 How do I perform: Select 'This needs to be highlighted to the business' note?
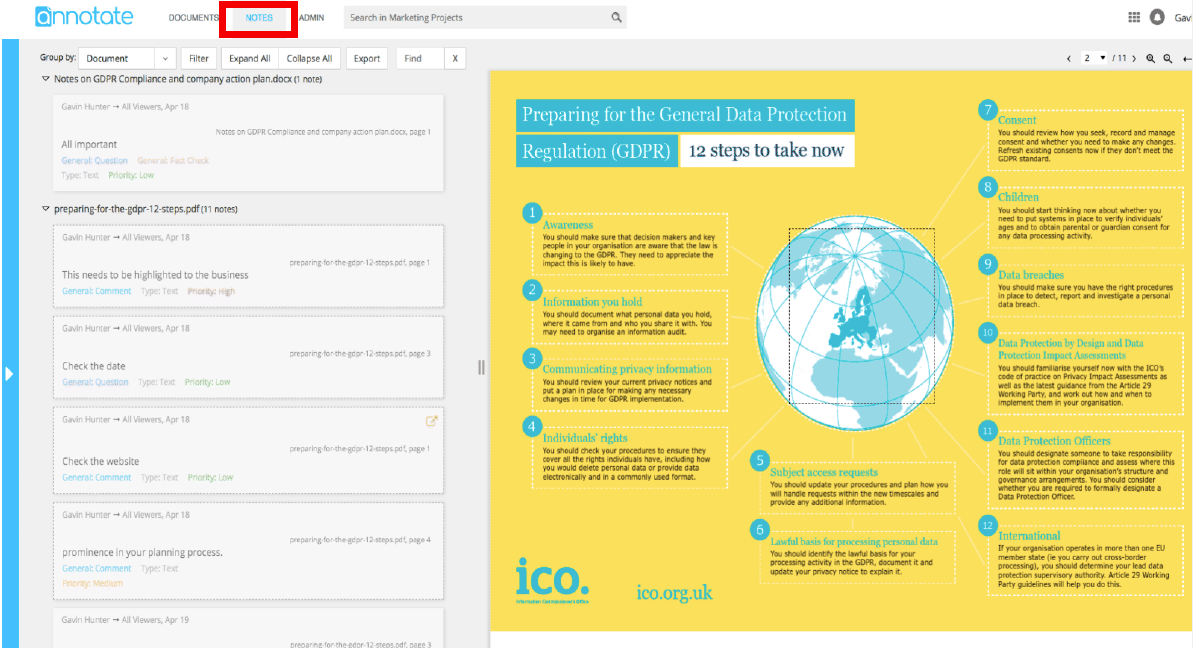click(x=248, y=266)
